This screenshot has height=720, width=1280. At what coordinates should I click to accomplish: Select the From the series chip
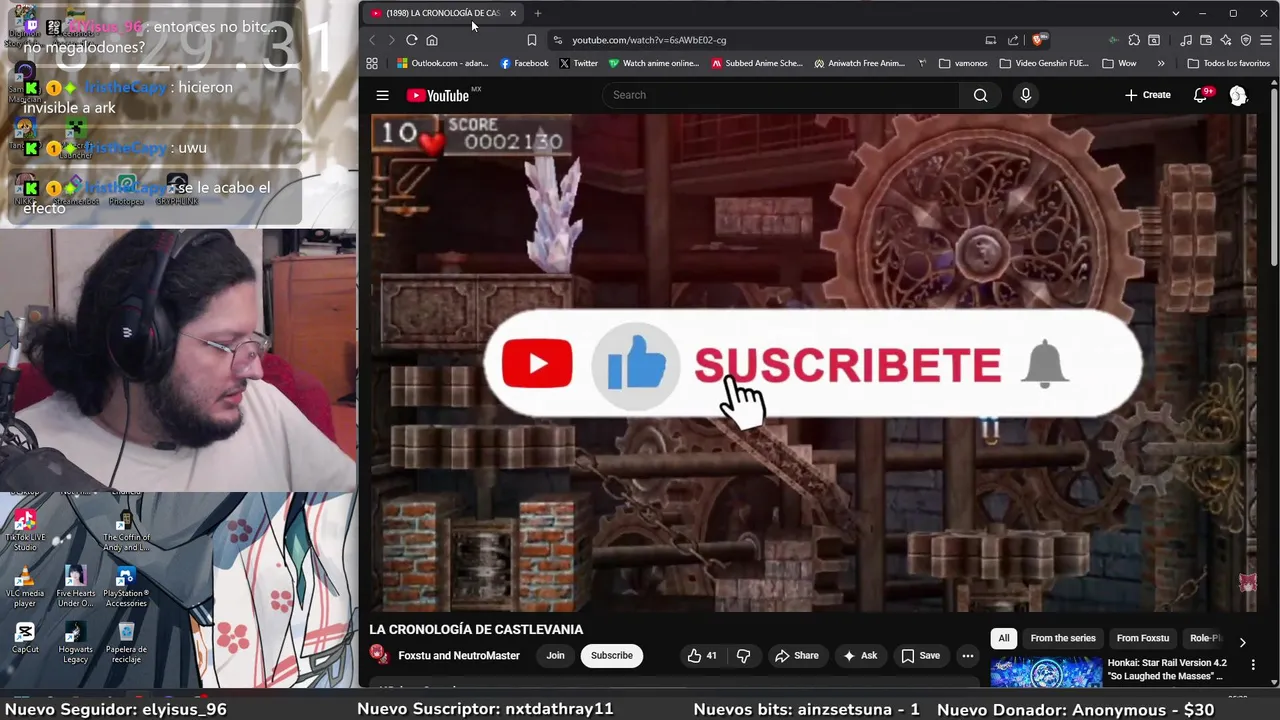pos(1063,638)
